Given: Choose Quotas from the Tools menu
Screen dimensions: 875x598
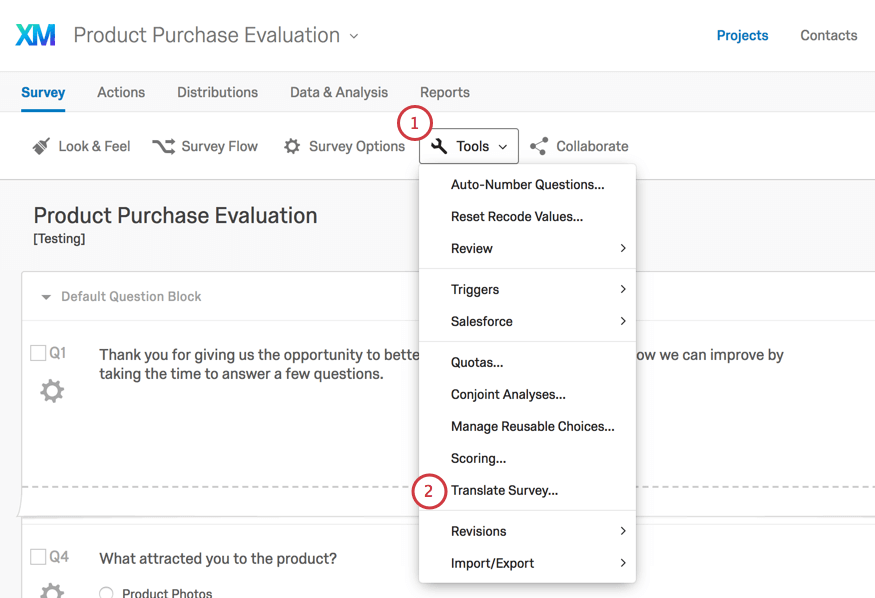Looking at the screenshot, I should pos(477,362).
